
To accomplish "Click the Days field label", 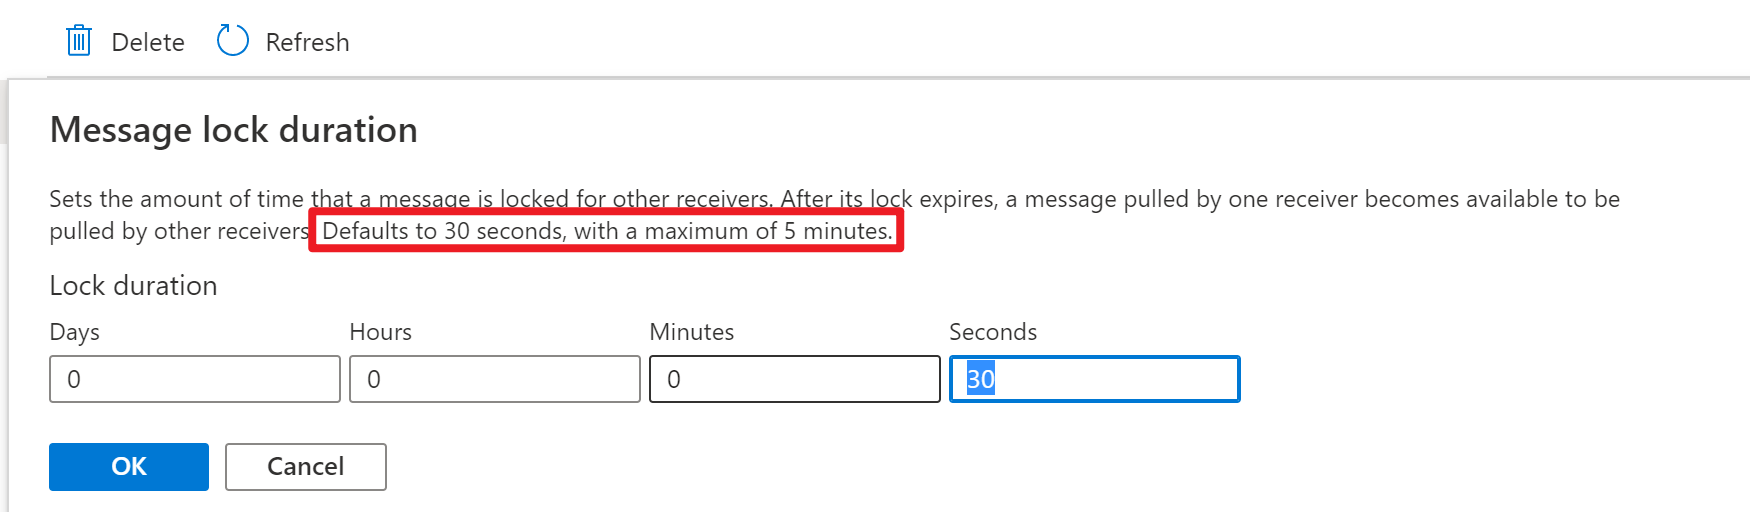I will point(75,332).
